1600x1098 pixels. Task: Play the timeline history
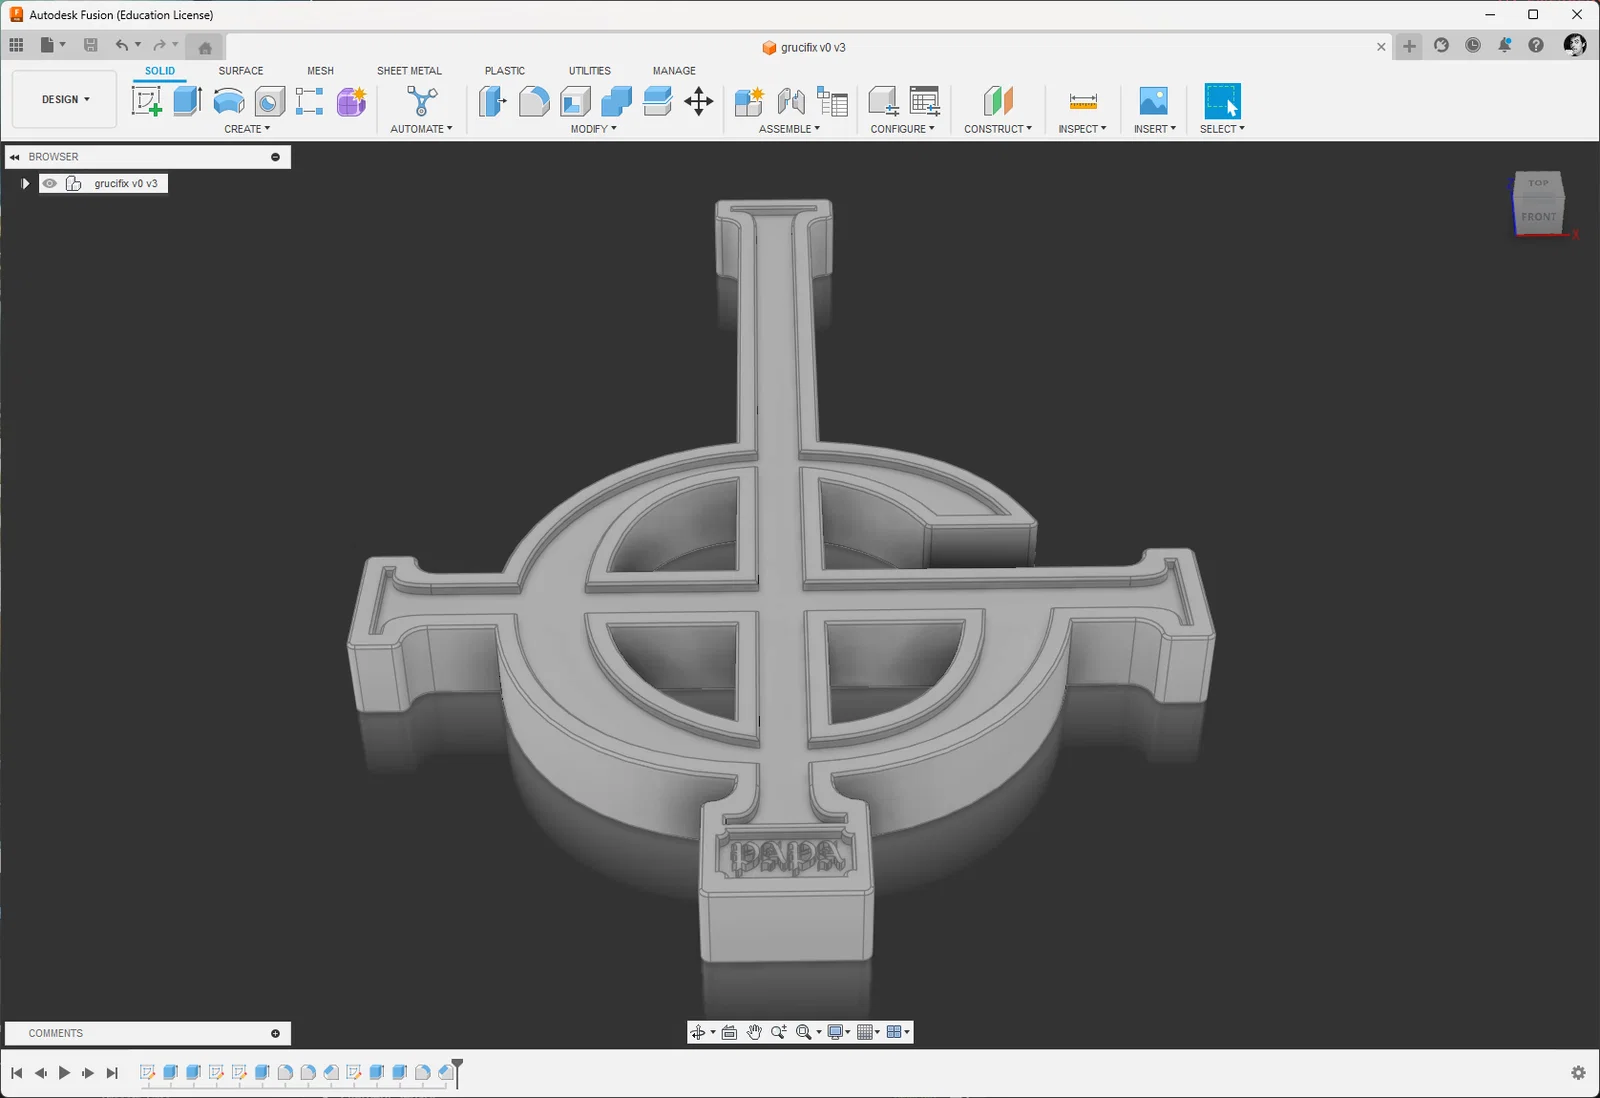tap(64, 1073)
